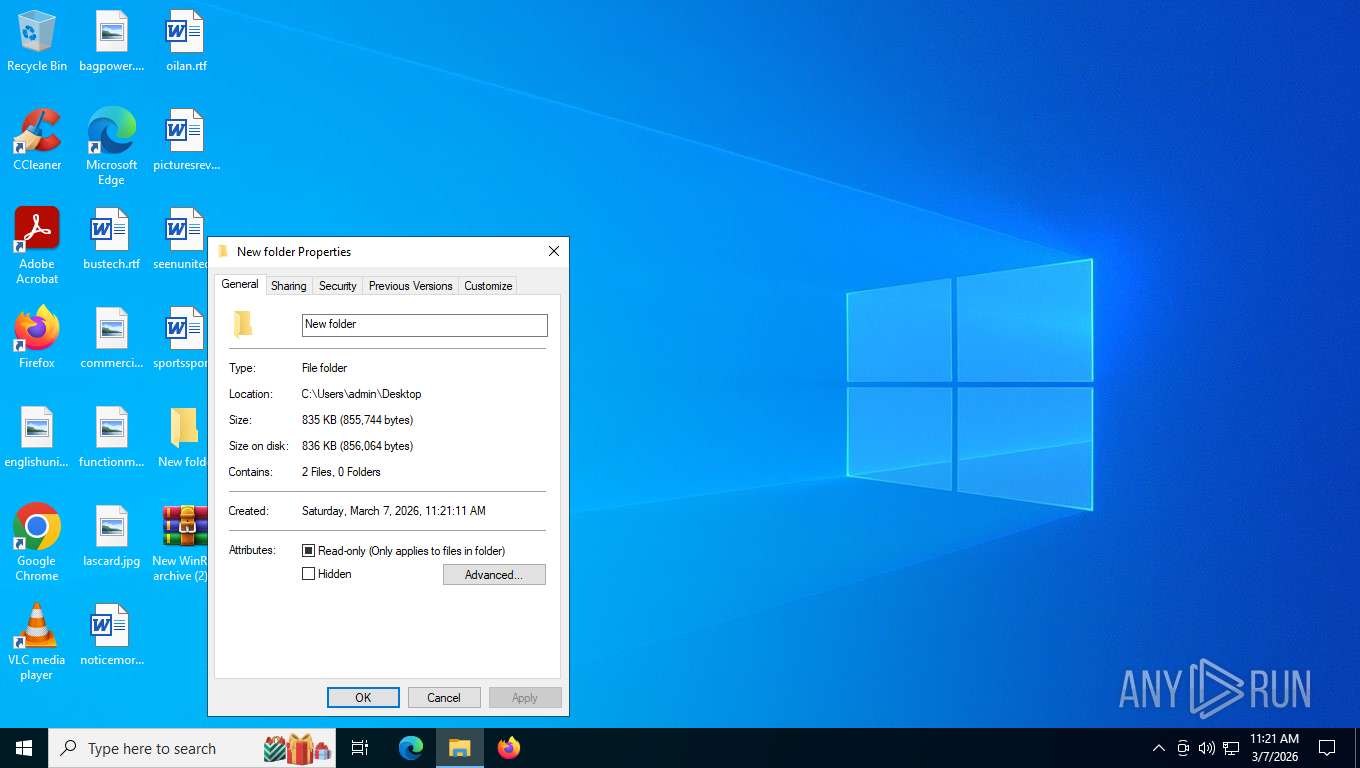The image size is (1360, 768).
Task: Open Google Chrome desktop shortcut
Action: pyautogui.click(x=37, y=543)
